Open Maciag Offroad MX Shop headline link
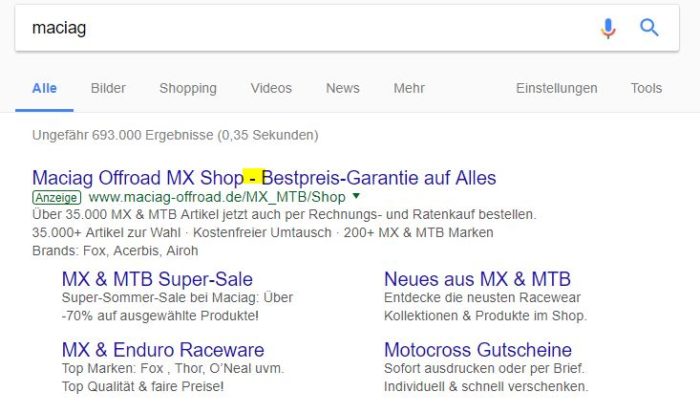700x414 pixels. point(264,178)
